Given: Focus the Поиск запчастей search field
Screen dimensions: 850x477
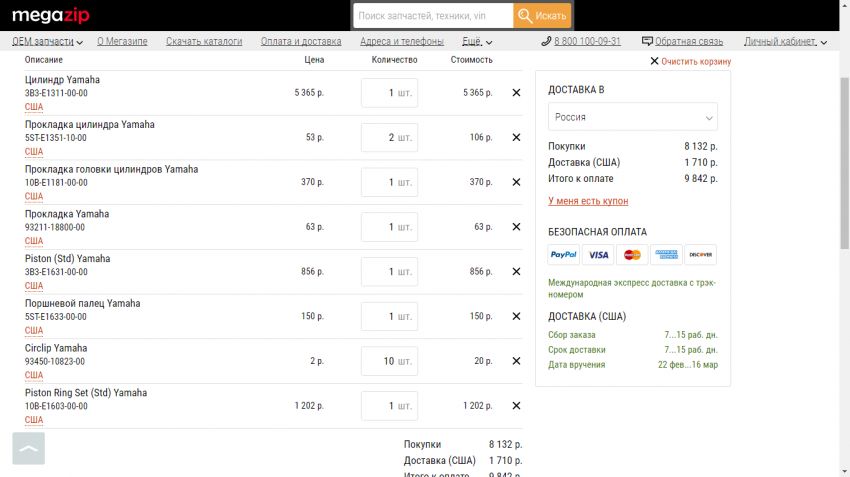Looking at the screenshot, I should (x=433, y=16).
